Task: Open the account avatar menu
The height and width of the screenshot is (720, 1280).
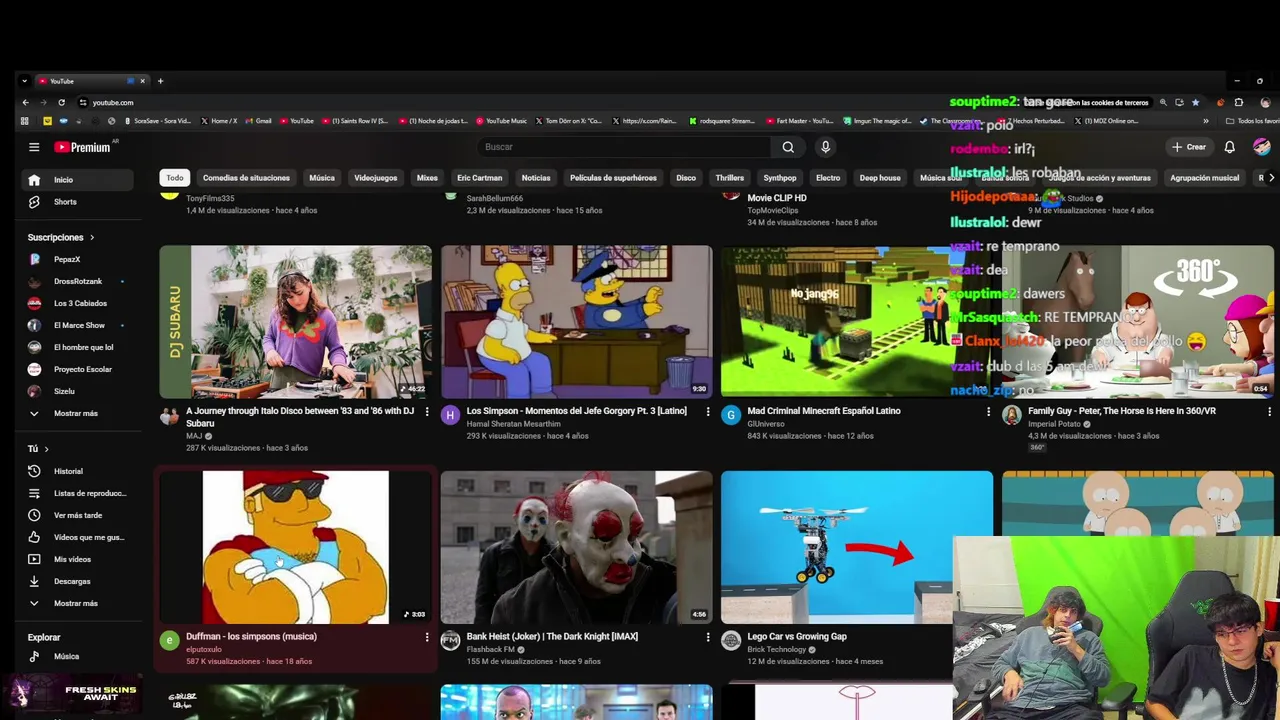Action: [1261, 147]
